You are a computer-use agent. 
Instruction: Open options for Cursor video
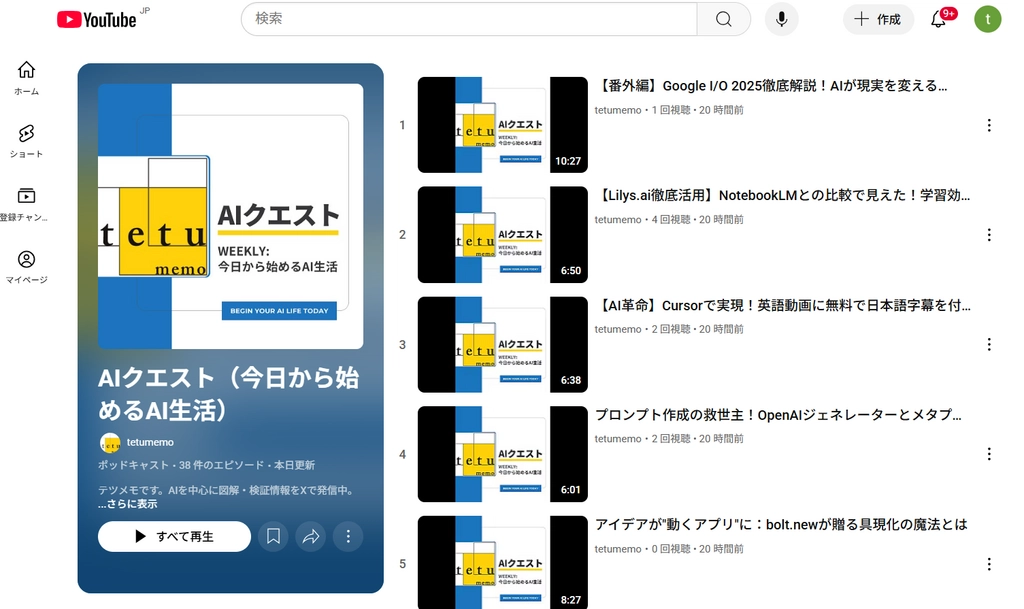coord(989,345)
